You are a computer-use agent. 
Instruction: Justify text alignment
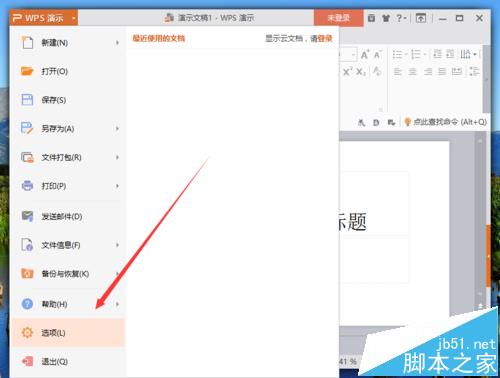point(442,71)
